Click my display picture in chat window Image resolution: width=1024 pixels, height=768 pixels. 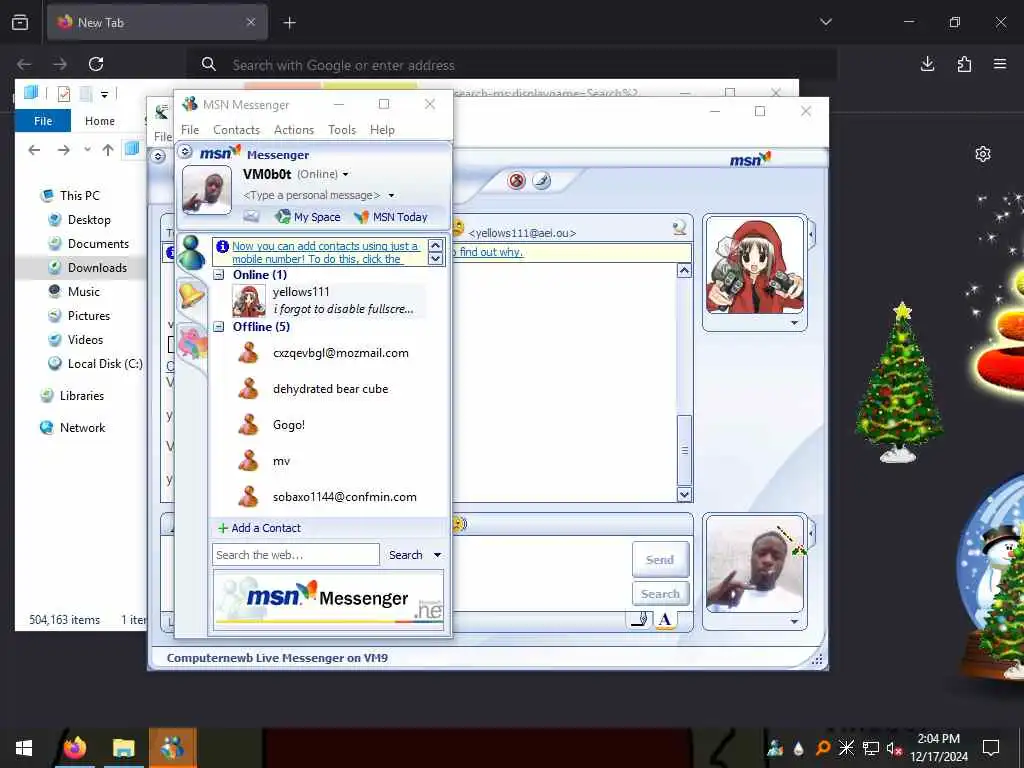click(x=755, y=564)
